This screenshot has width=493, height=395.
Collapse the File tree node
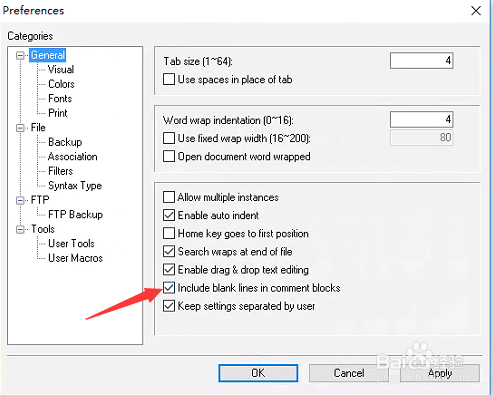(x=21, y=128)
